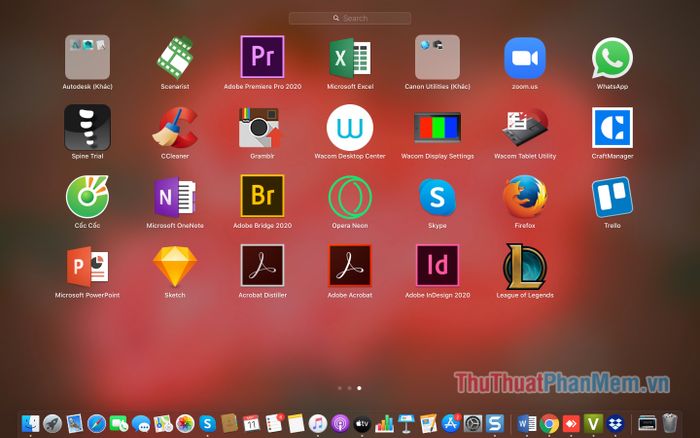Click the Launchpad Search field
700x438 pixels.
350,18
